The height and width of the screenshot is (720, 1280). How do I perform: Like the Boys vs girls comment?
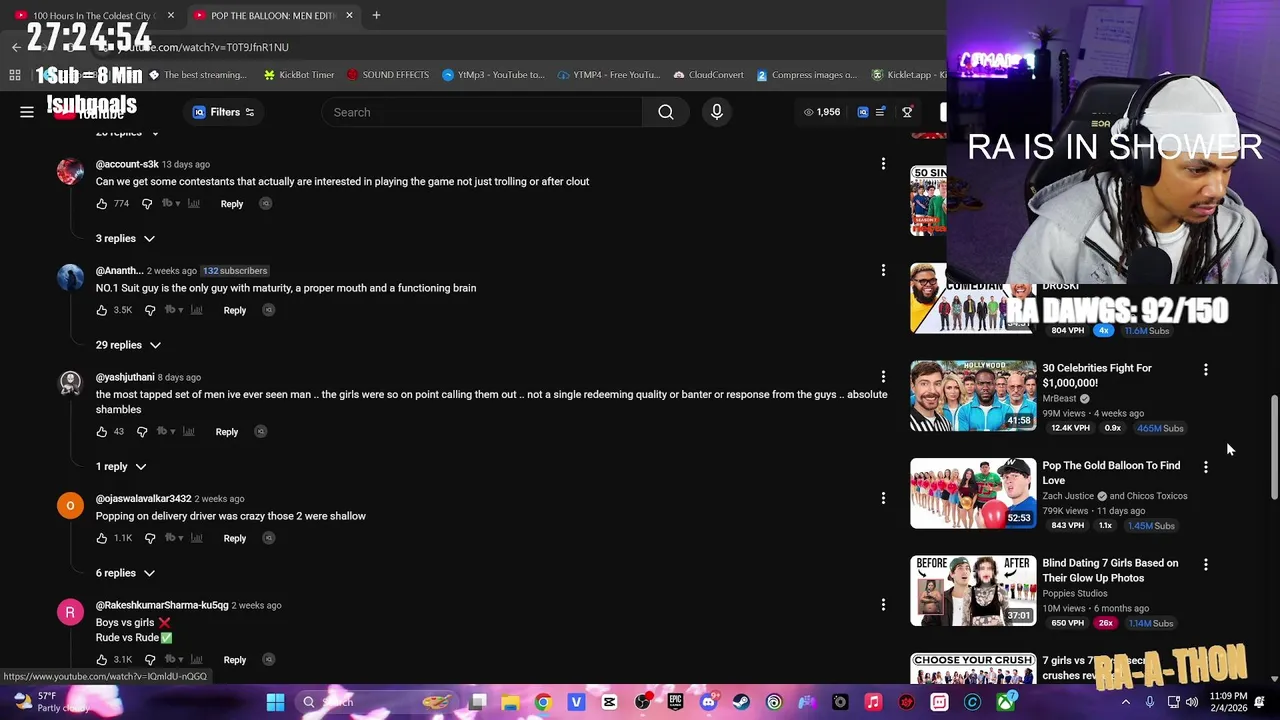102,660
